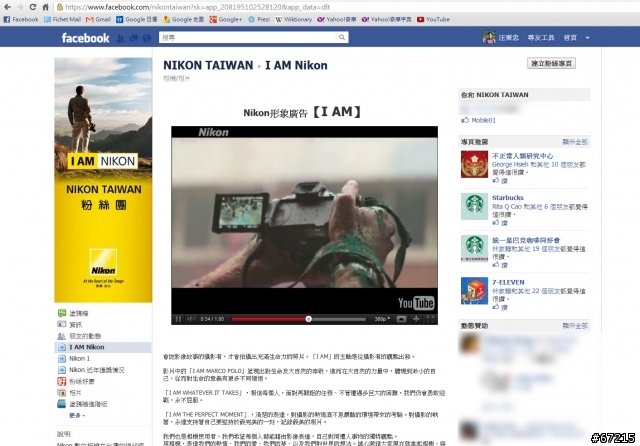Toggle fullscreen on the video player
Image resolution: width=640 pixels, height=446 pixels.
[430, 319]
